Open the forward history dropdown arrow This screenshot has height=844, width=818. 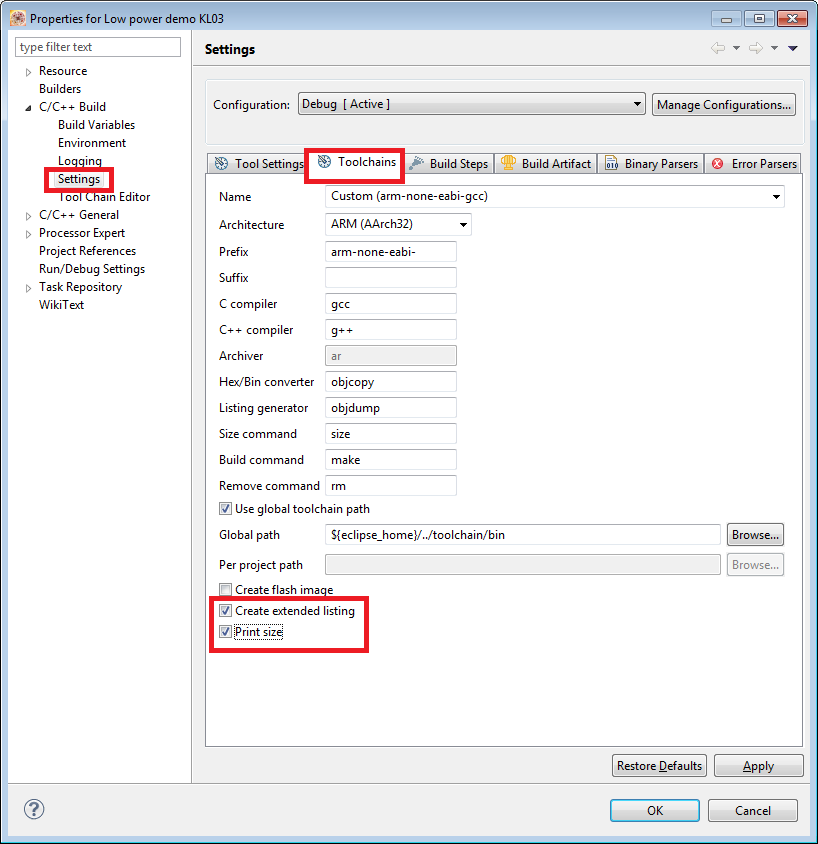point(774,48)
